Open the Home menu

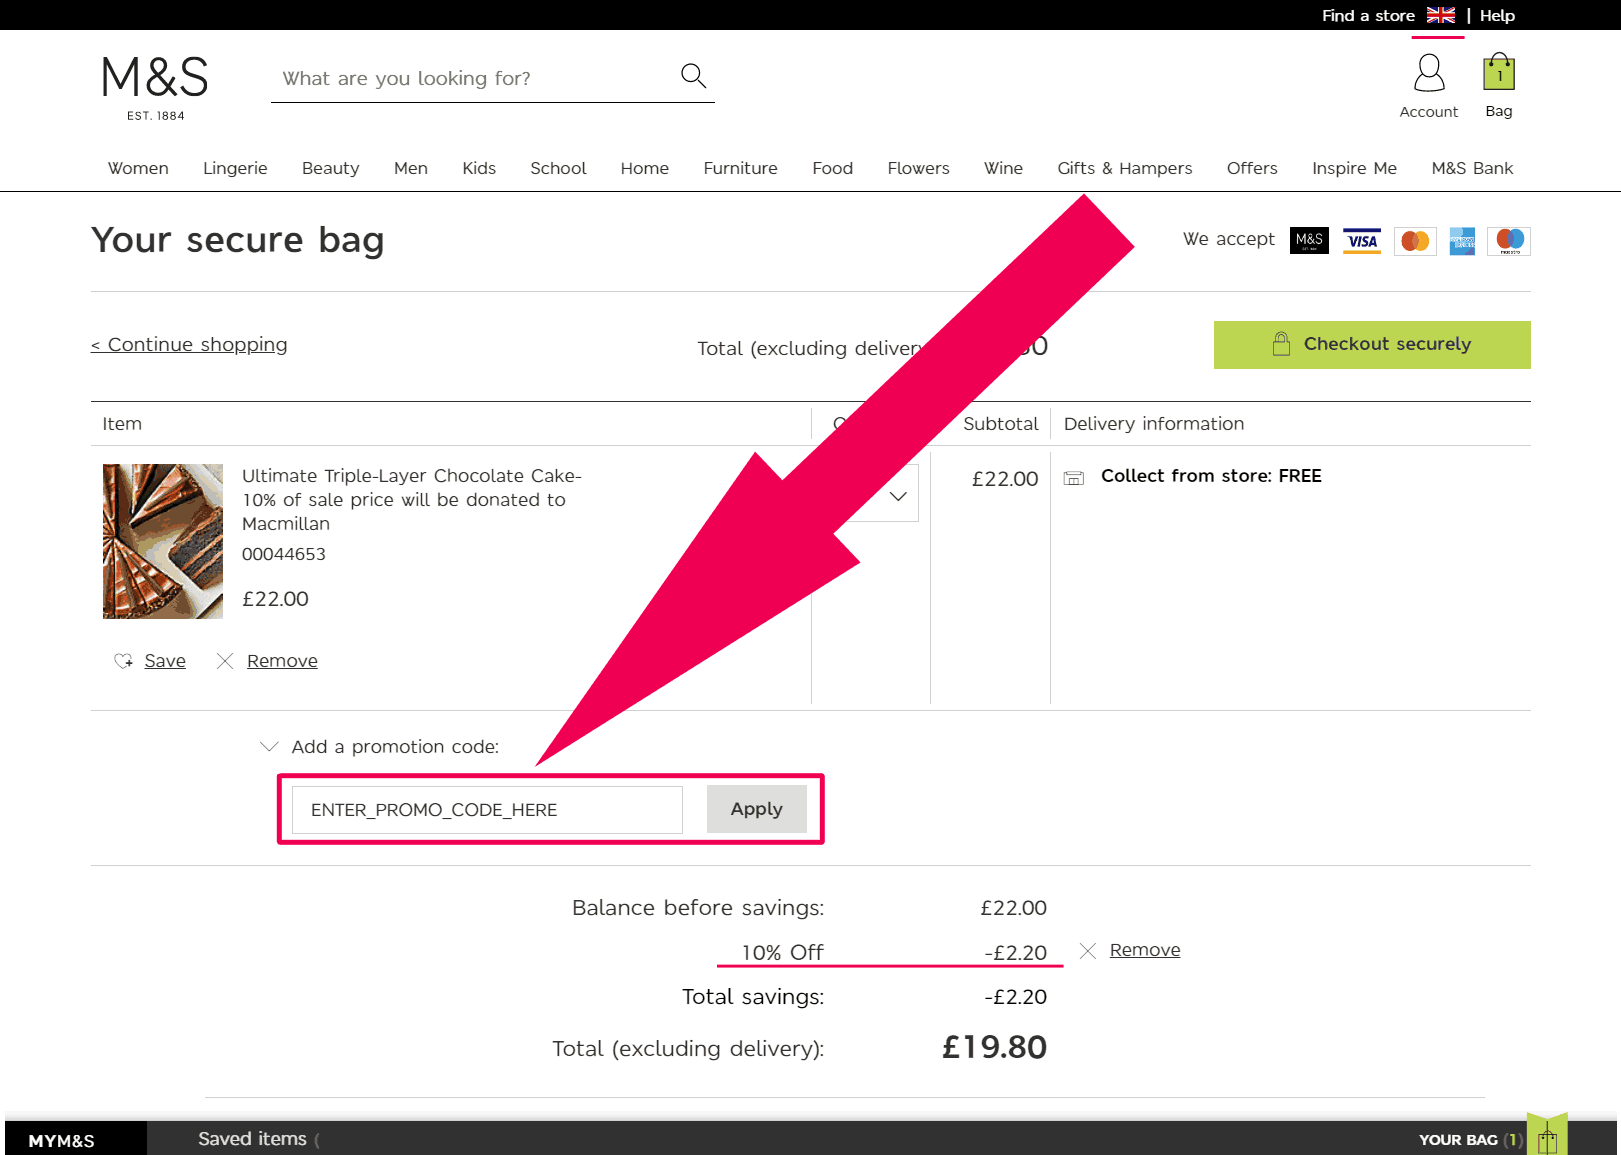pyautogui.click(x=645, y=168)
